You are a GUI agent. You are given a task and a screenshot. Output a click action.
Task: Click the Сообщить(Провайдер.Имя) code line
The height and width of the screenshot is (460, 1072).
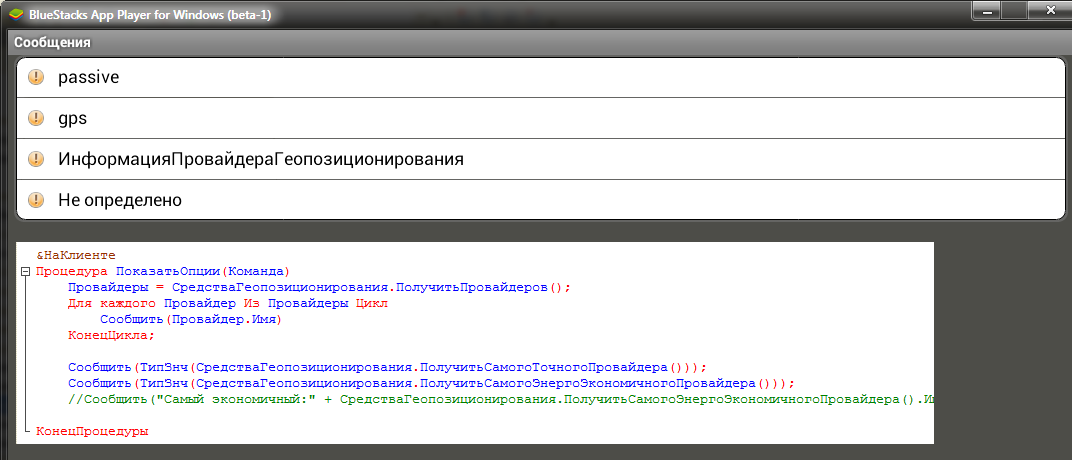click(x=190, y=320)
